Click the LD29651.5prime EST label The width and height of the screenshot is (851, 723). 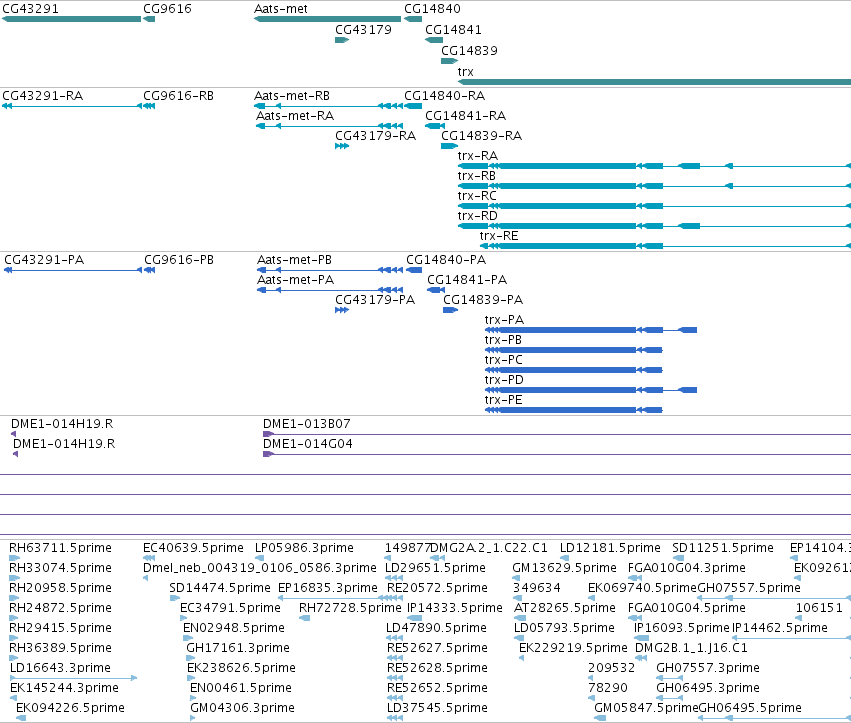436,568
